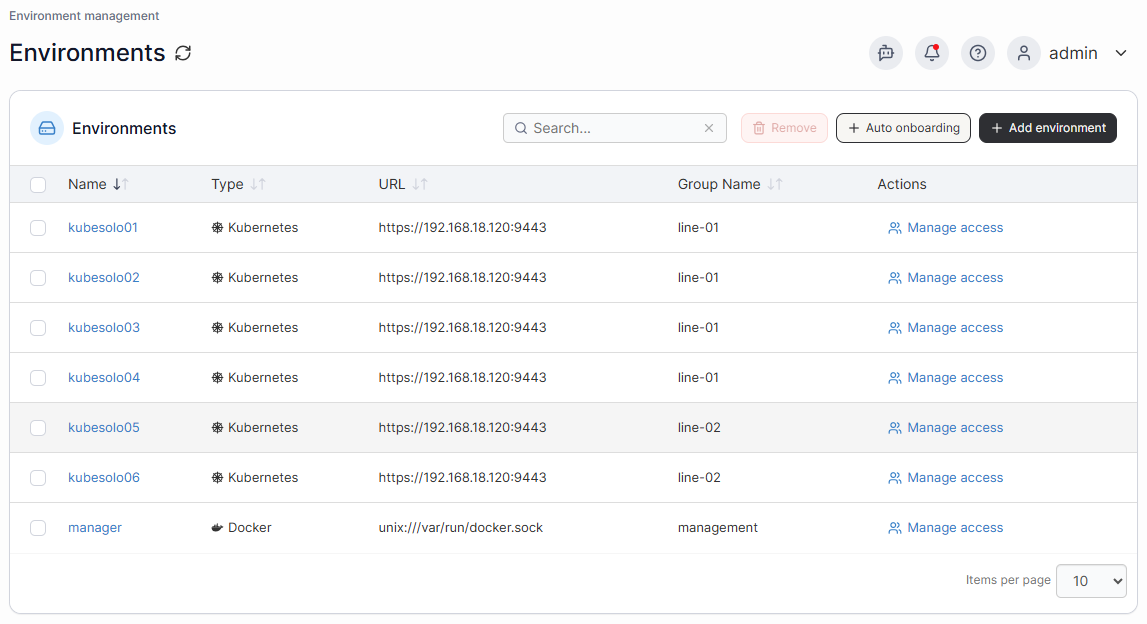Manage access for kubesolo06
The width and height of the screenshot is (1147, 624).
(x=945, y=478)
